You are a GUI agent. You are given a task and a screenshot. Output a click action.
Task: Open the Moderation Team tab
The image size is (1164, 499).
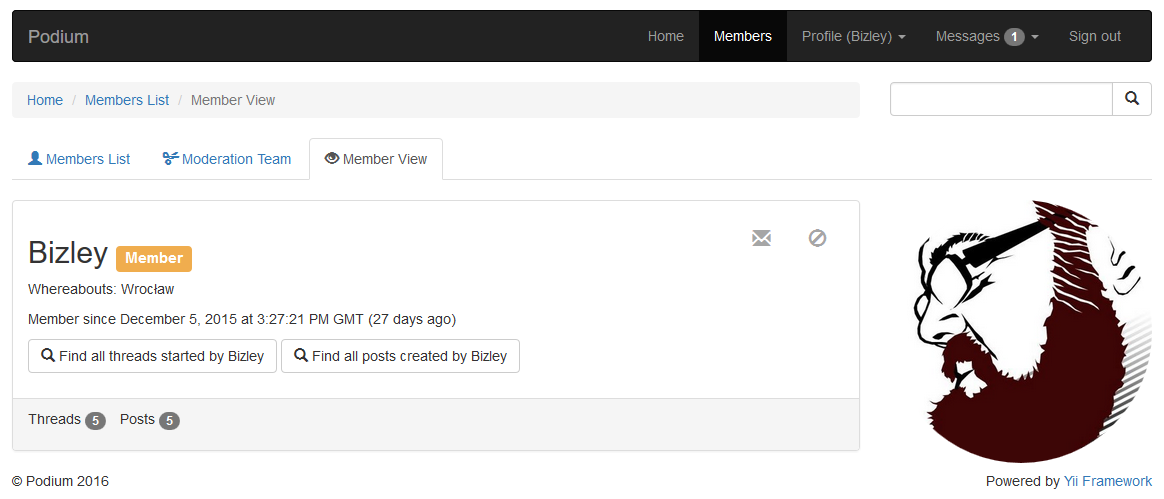pyautogui.click(x=226, y=159)
